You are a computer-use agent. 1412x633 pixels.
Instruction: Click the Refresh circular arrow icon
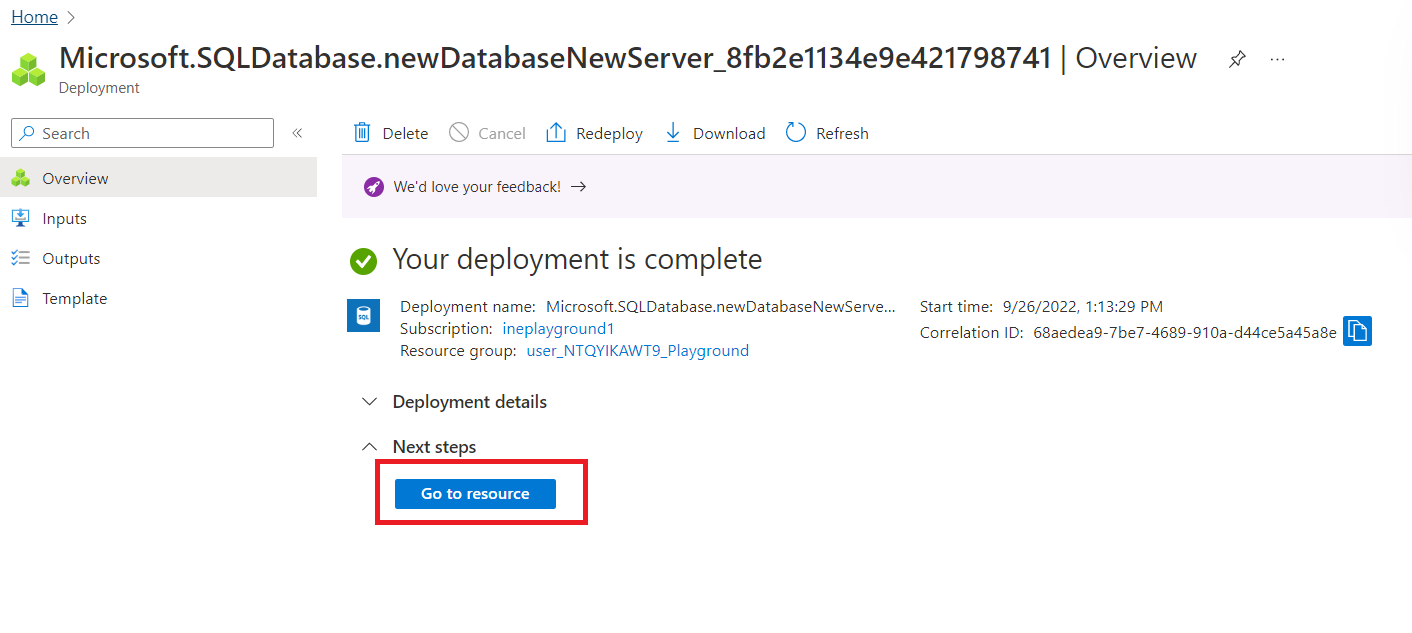(796, 133)
